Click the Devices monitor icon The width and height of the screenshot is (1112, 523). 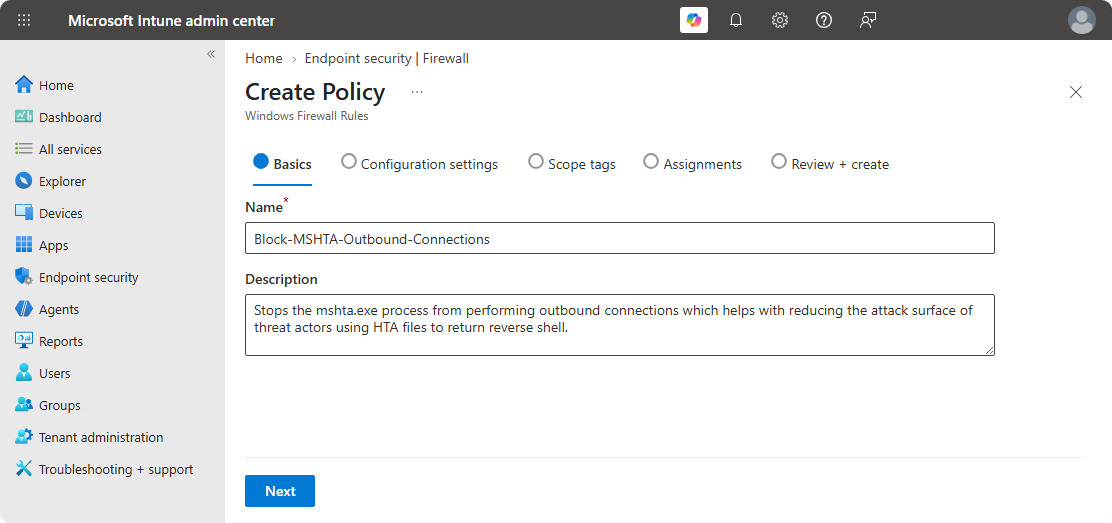[x=24, y=213]
